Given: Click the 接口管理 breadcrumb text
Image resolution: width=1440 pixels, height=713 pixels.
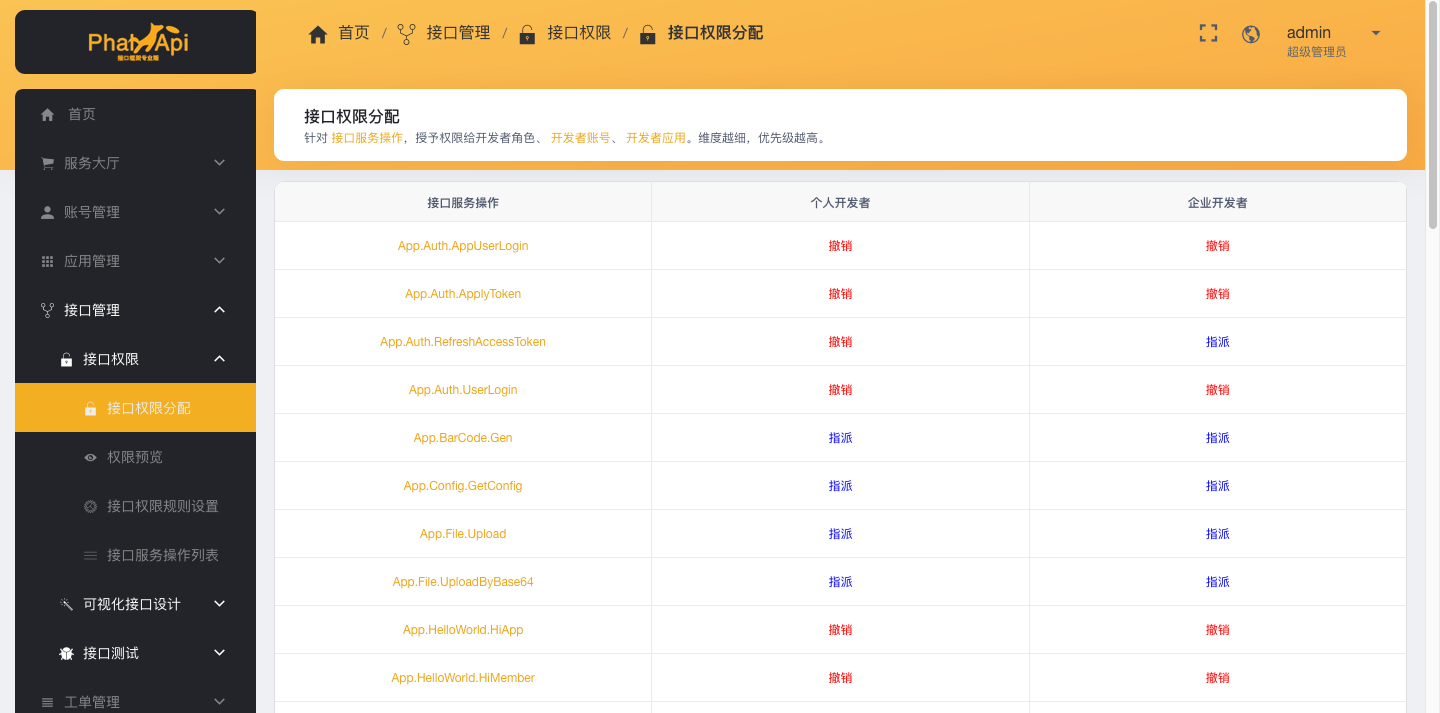Looking at the screenshot, I should pyautogui.click(x=458, y=33).
